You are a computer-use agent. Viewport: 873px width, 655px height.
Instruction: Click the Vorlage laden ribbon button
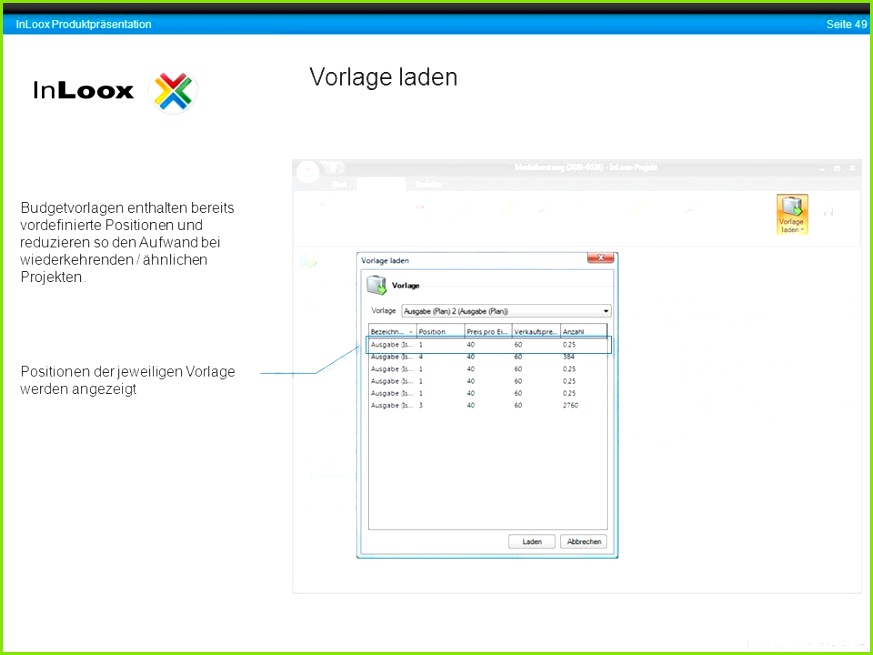791,215
